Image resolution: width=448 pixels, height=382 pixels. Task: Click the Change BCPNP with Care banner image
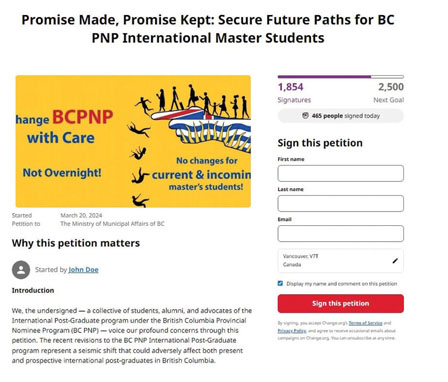pyautogui.click(x=133, y=141)
